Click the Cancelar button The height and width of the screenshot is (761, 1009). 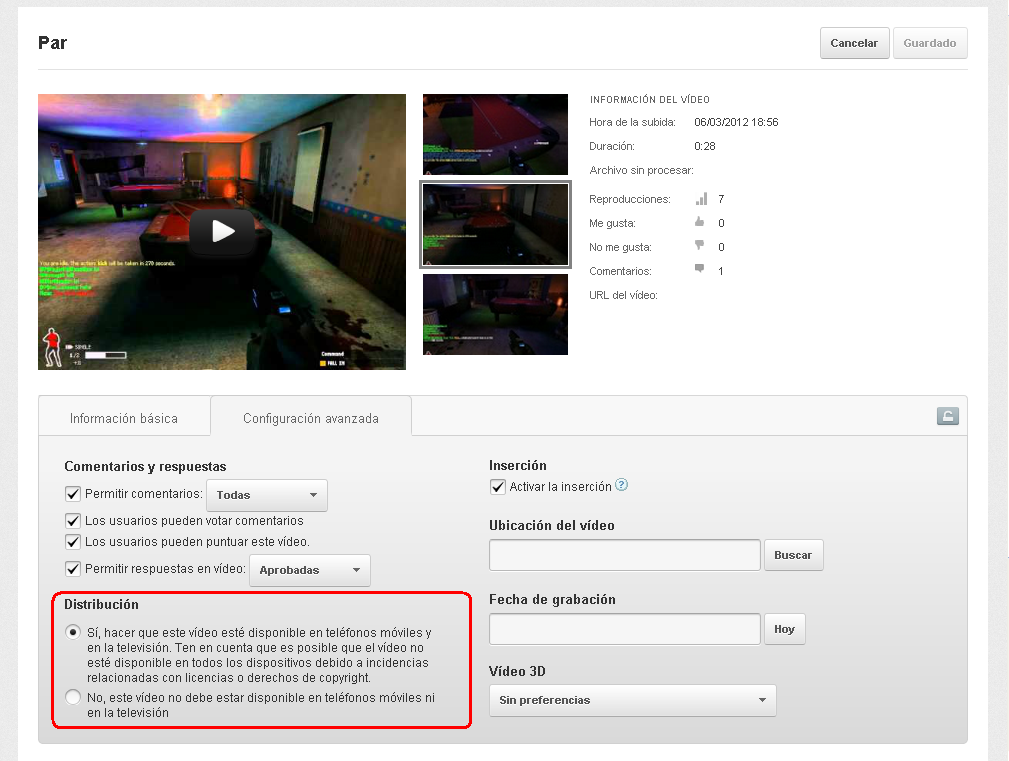[x=855, y=43]
